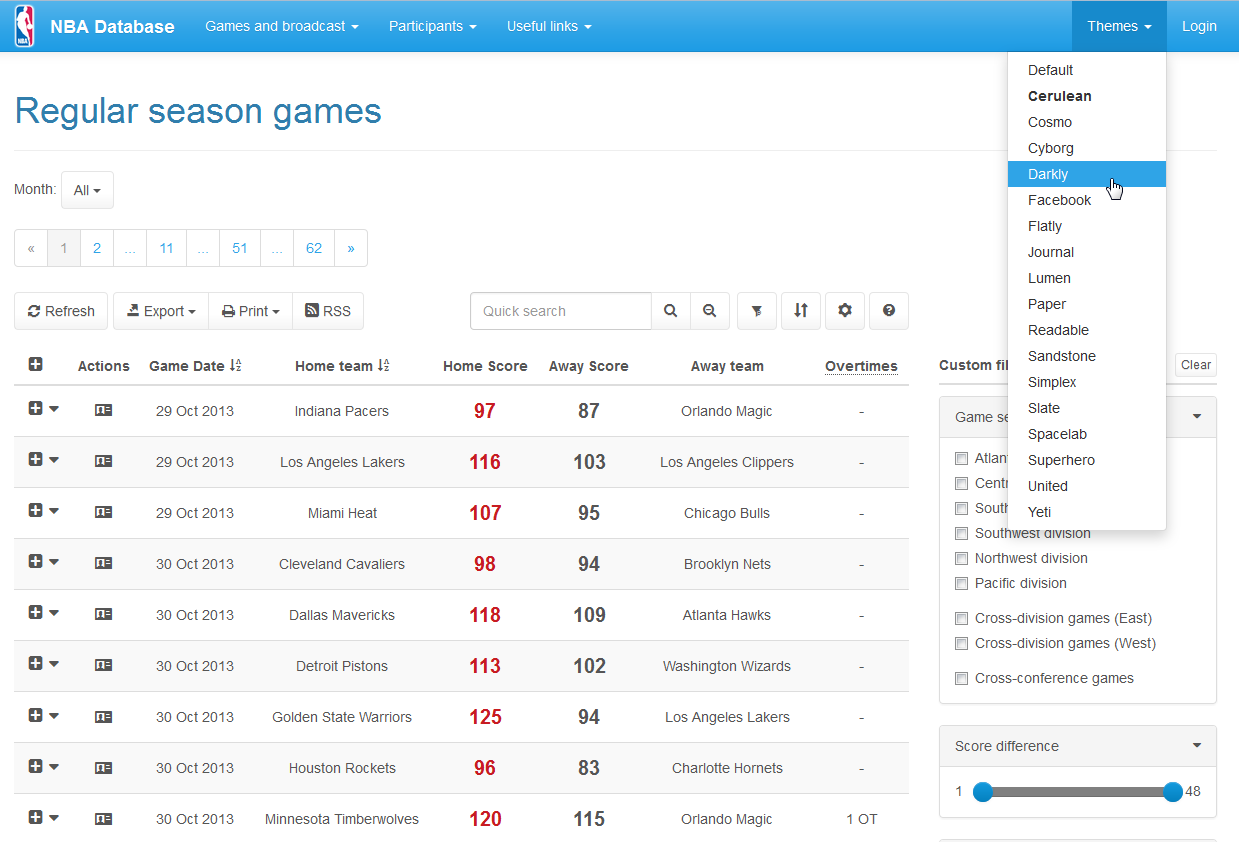Screen dimensions: 1239x842
Task: Tick the Central division checkbox
Action: [x=961, y=483]
